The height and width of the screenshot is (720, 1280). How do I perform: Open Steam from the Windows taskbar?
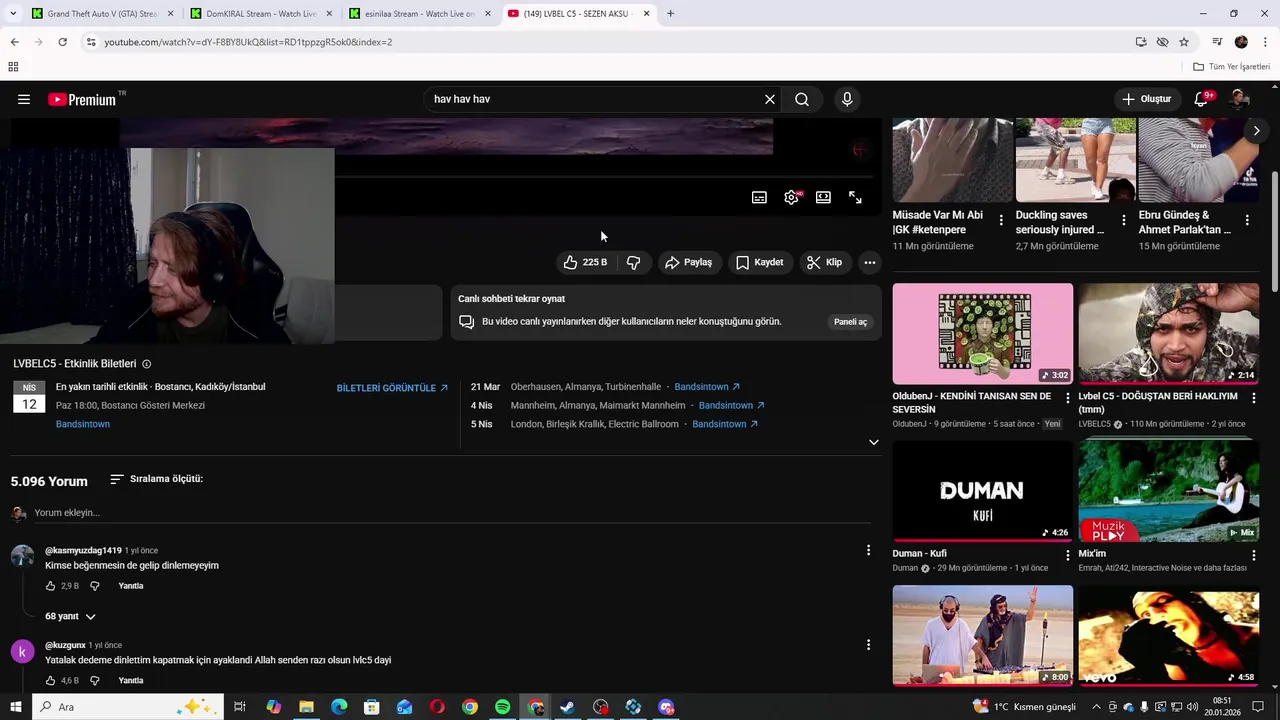567,707
